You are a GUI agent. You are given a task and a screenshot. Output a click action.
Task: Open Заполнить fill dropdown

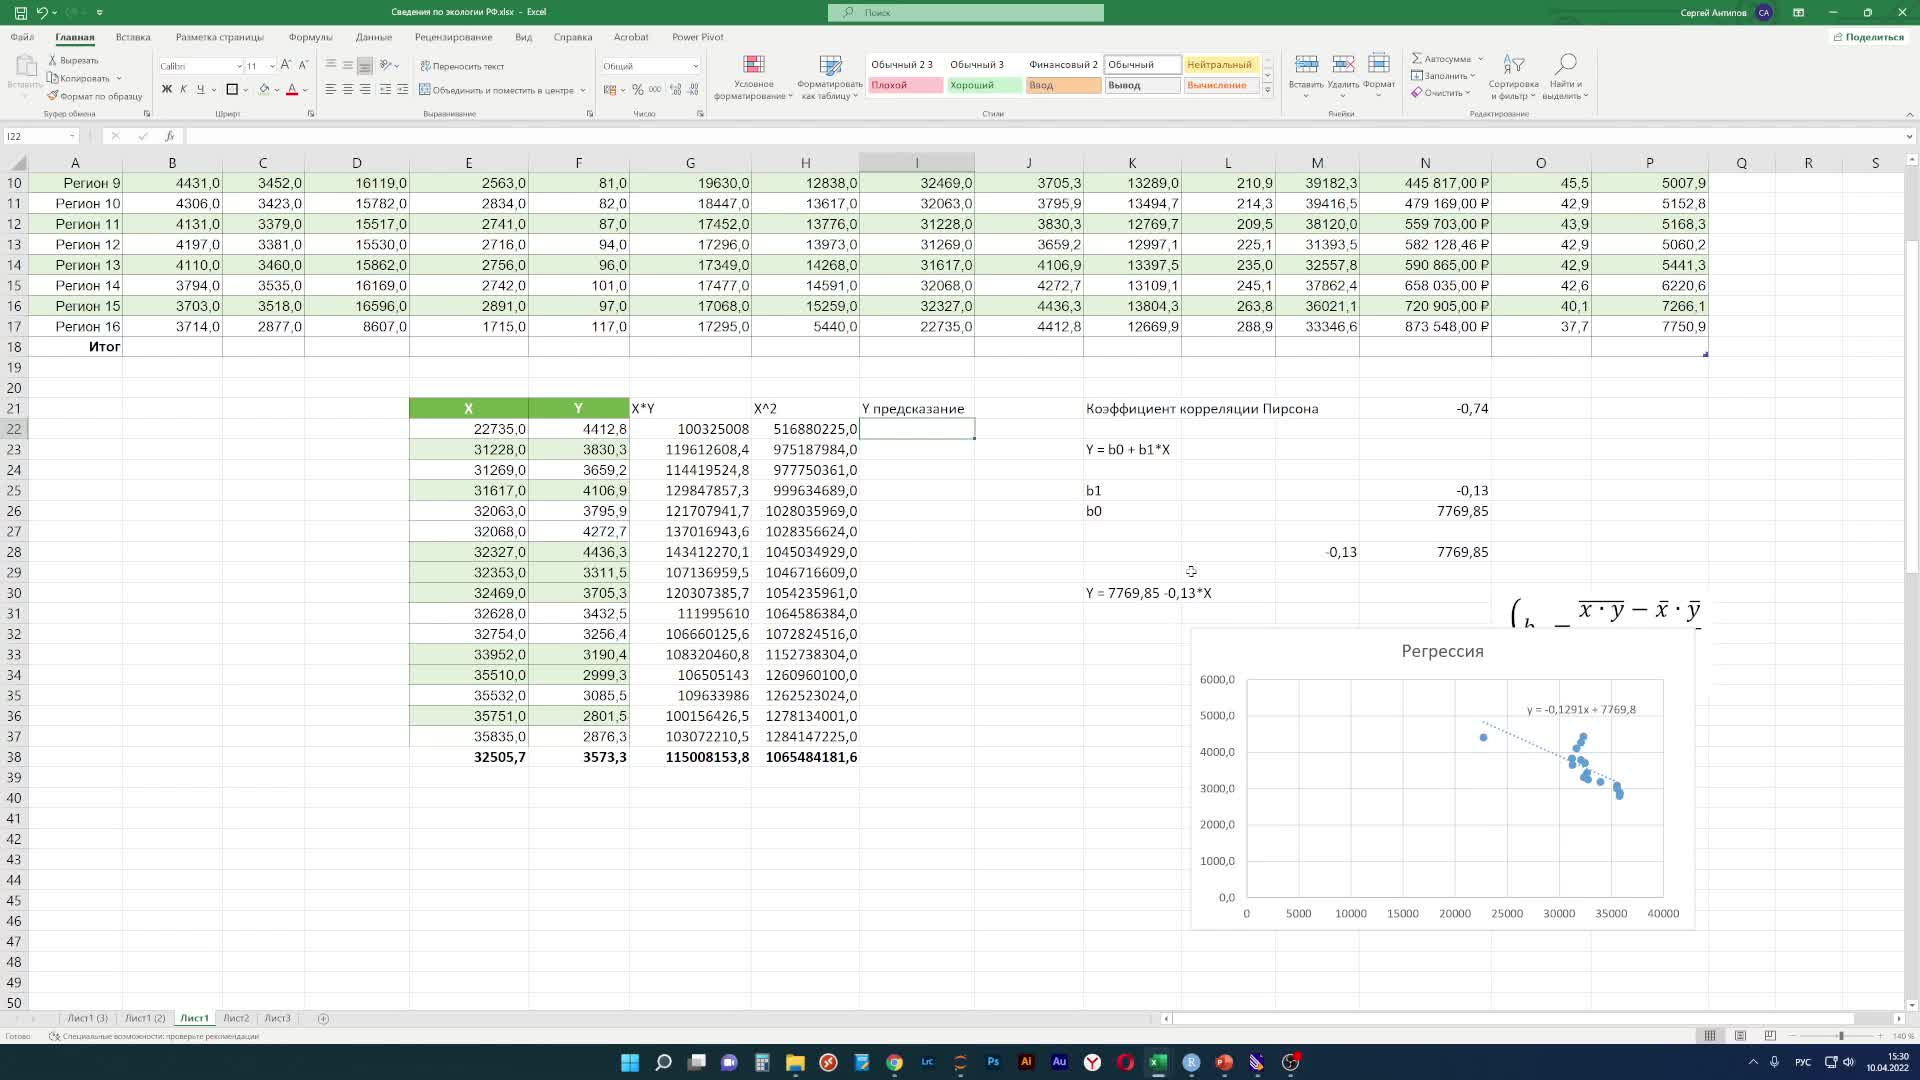tap(1443, 76)
